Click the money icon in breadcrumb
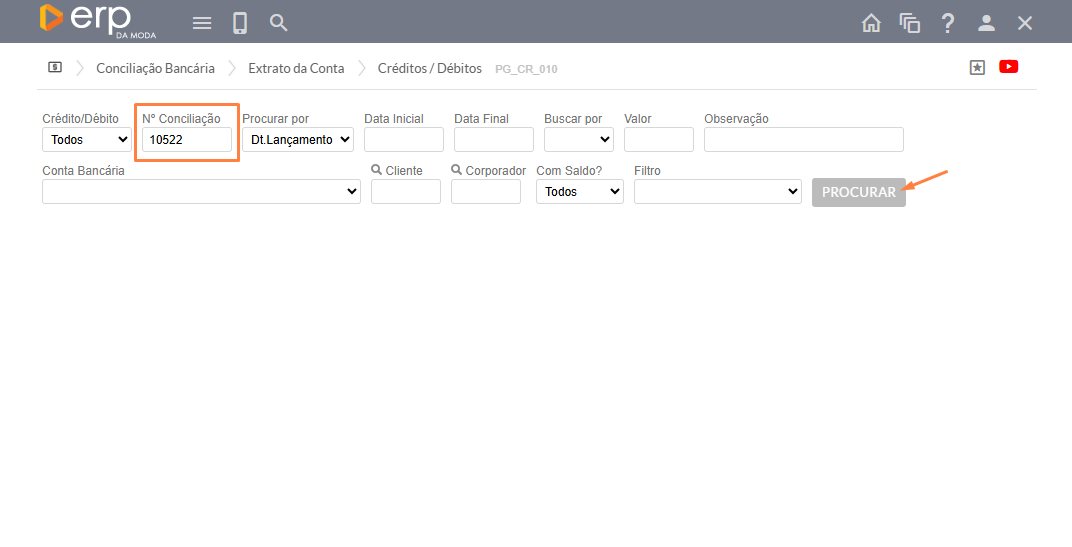The width and height of the screenshot is (1072, 547). (55, 68)
